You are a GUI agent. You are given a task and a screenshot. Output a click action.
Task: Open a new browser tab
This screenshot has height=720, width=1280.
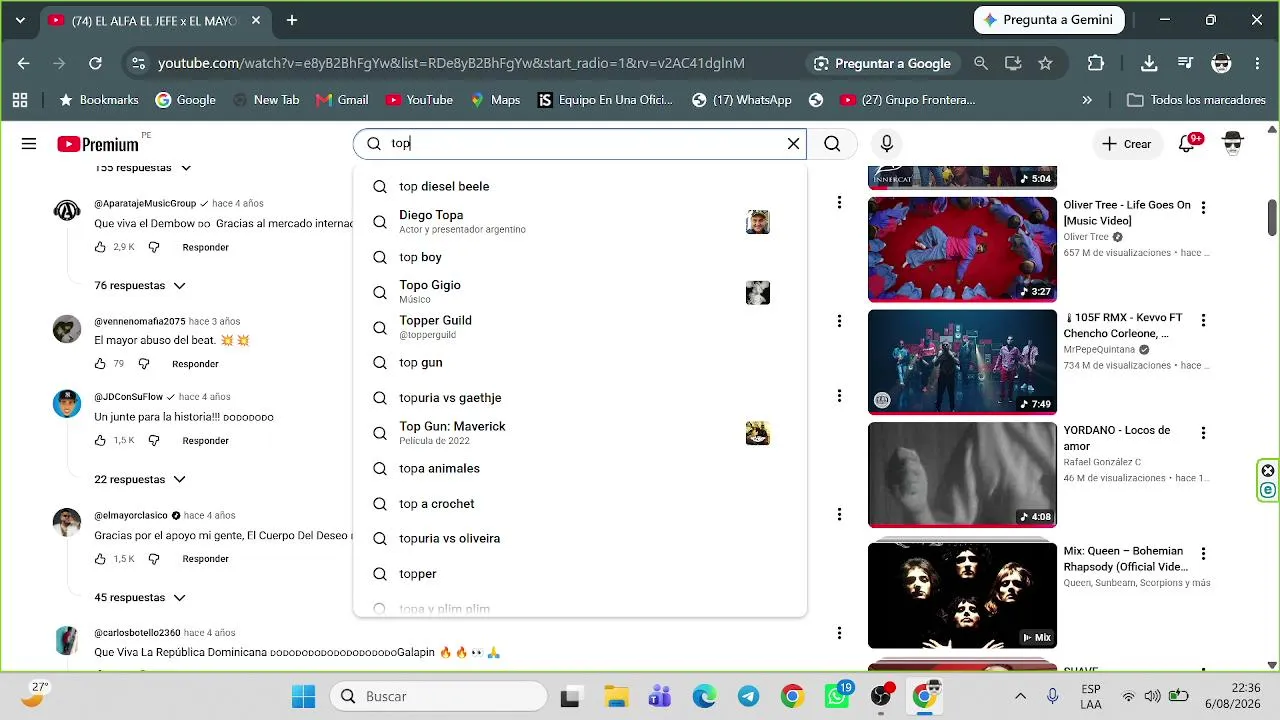click(x=292, y=20)
